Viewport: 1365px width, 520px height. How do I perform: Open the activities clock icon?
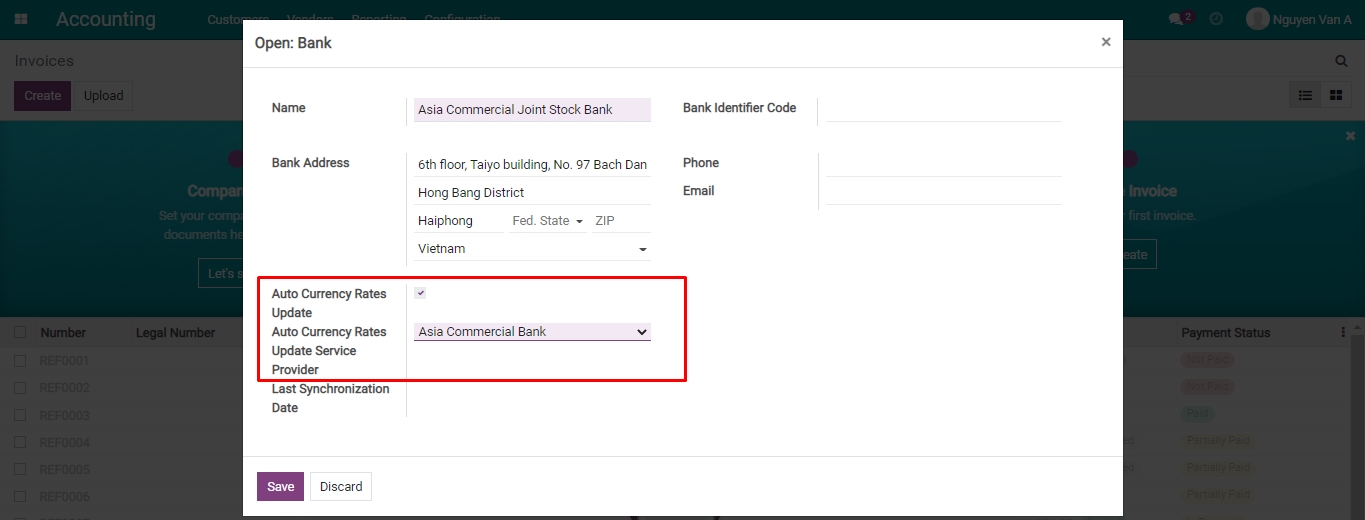point(1216,19)
